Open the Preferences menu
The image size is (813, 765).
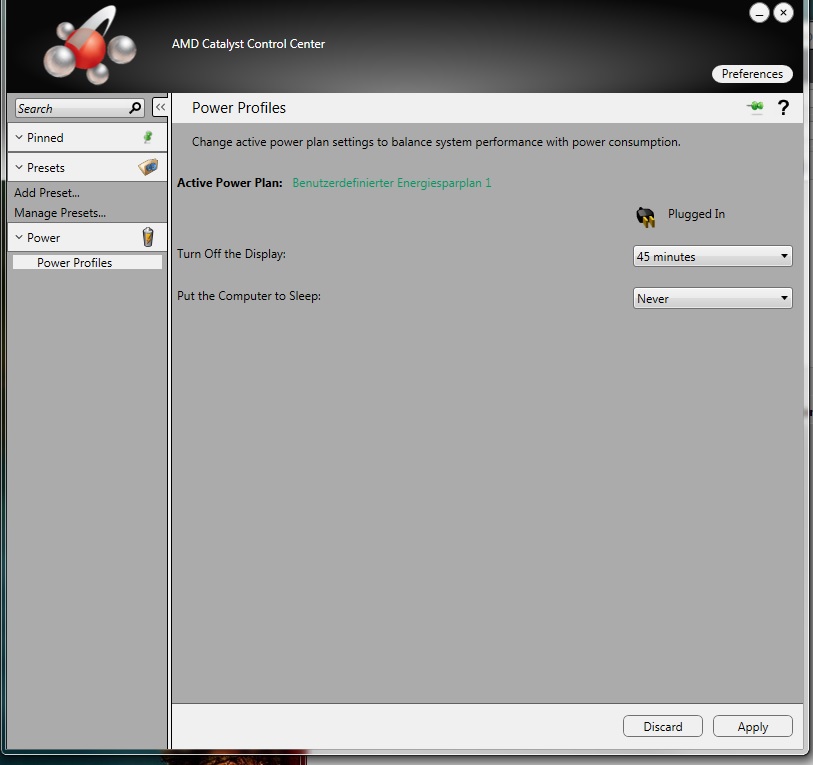pyautogui.click(x=752, y=74)
